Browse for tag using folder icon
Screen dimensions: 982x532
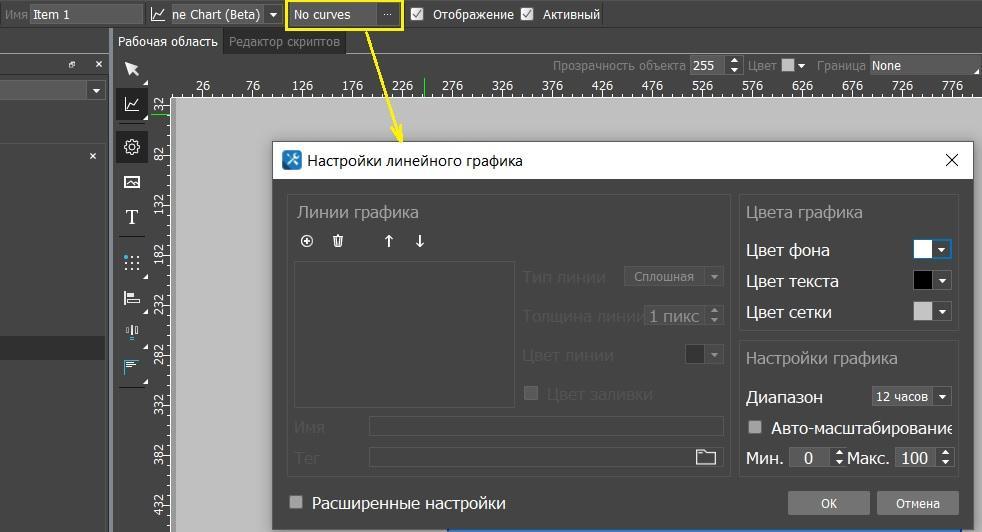coord(706,457)
